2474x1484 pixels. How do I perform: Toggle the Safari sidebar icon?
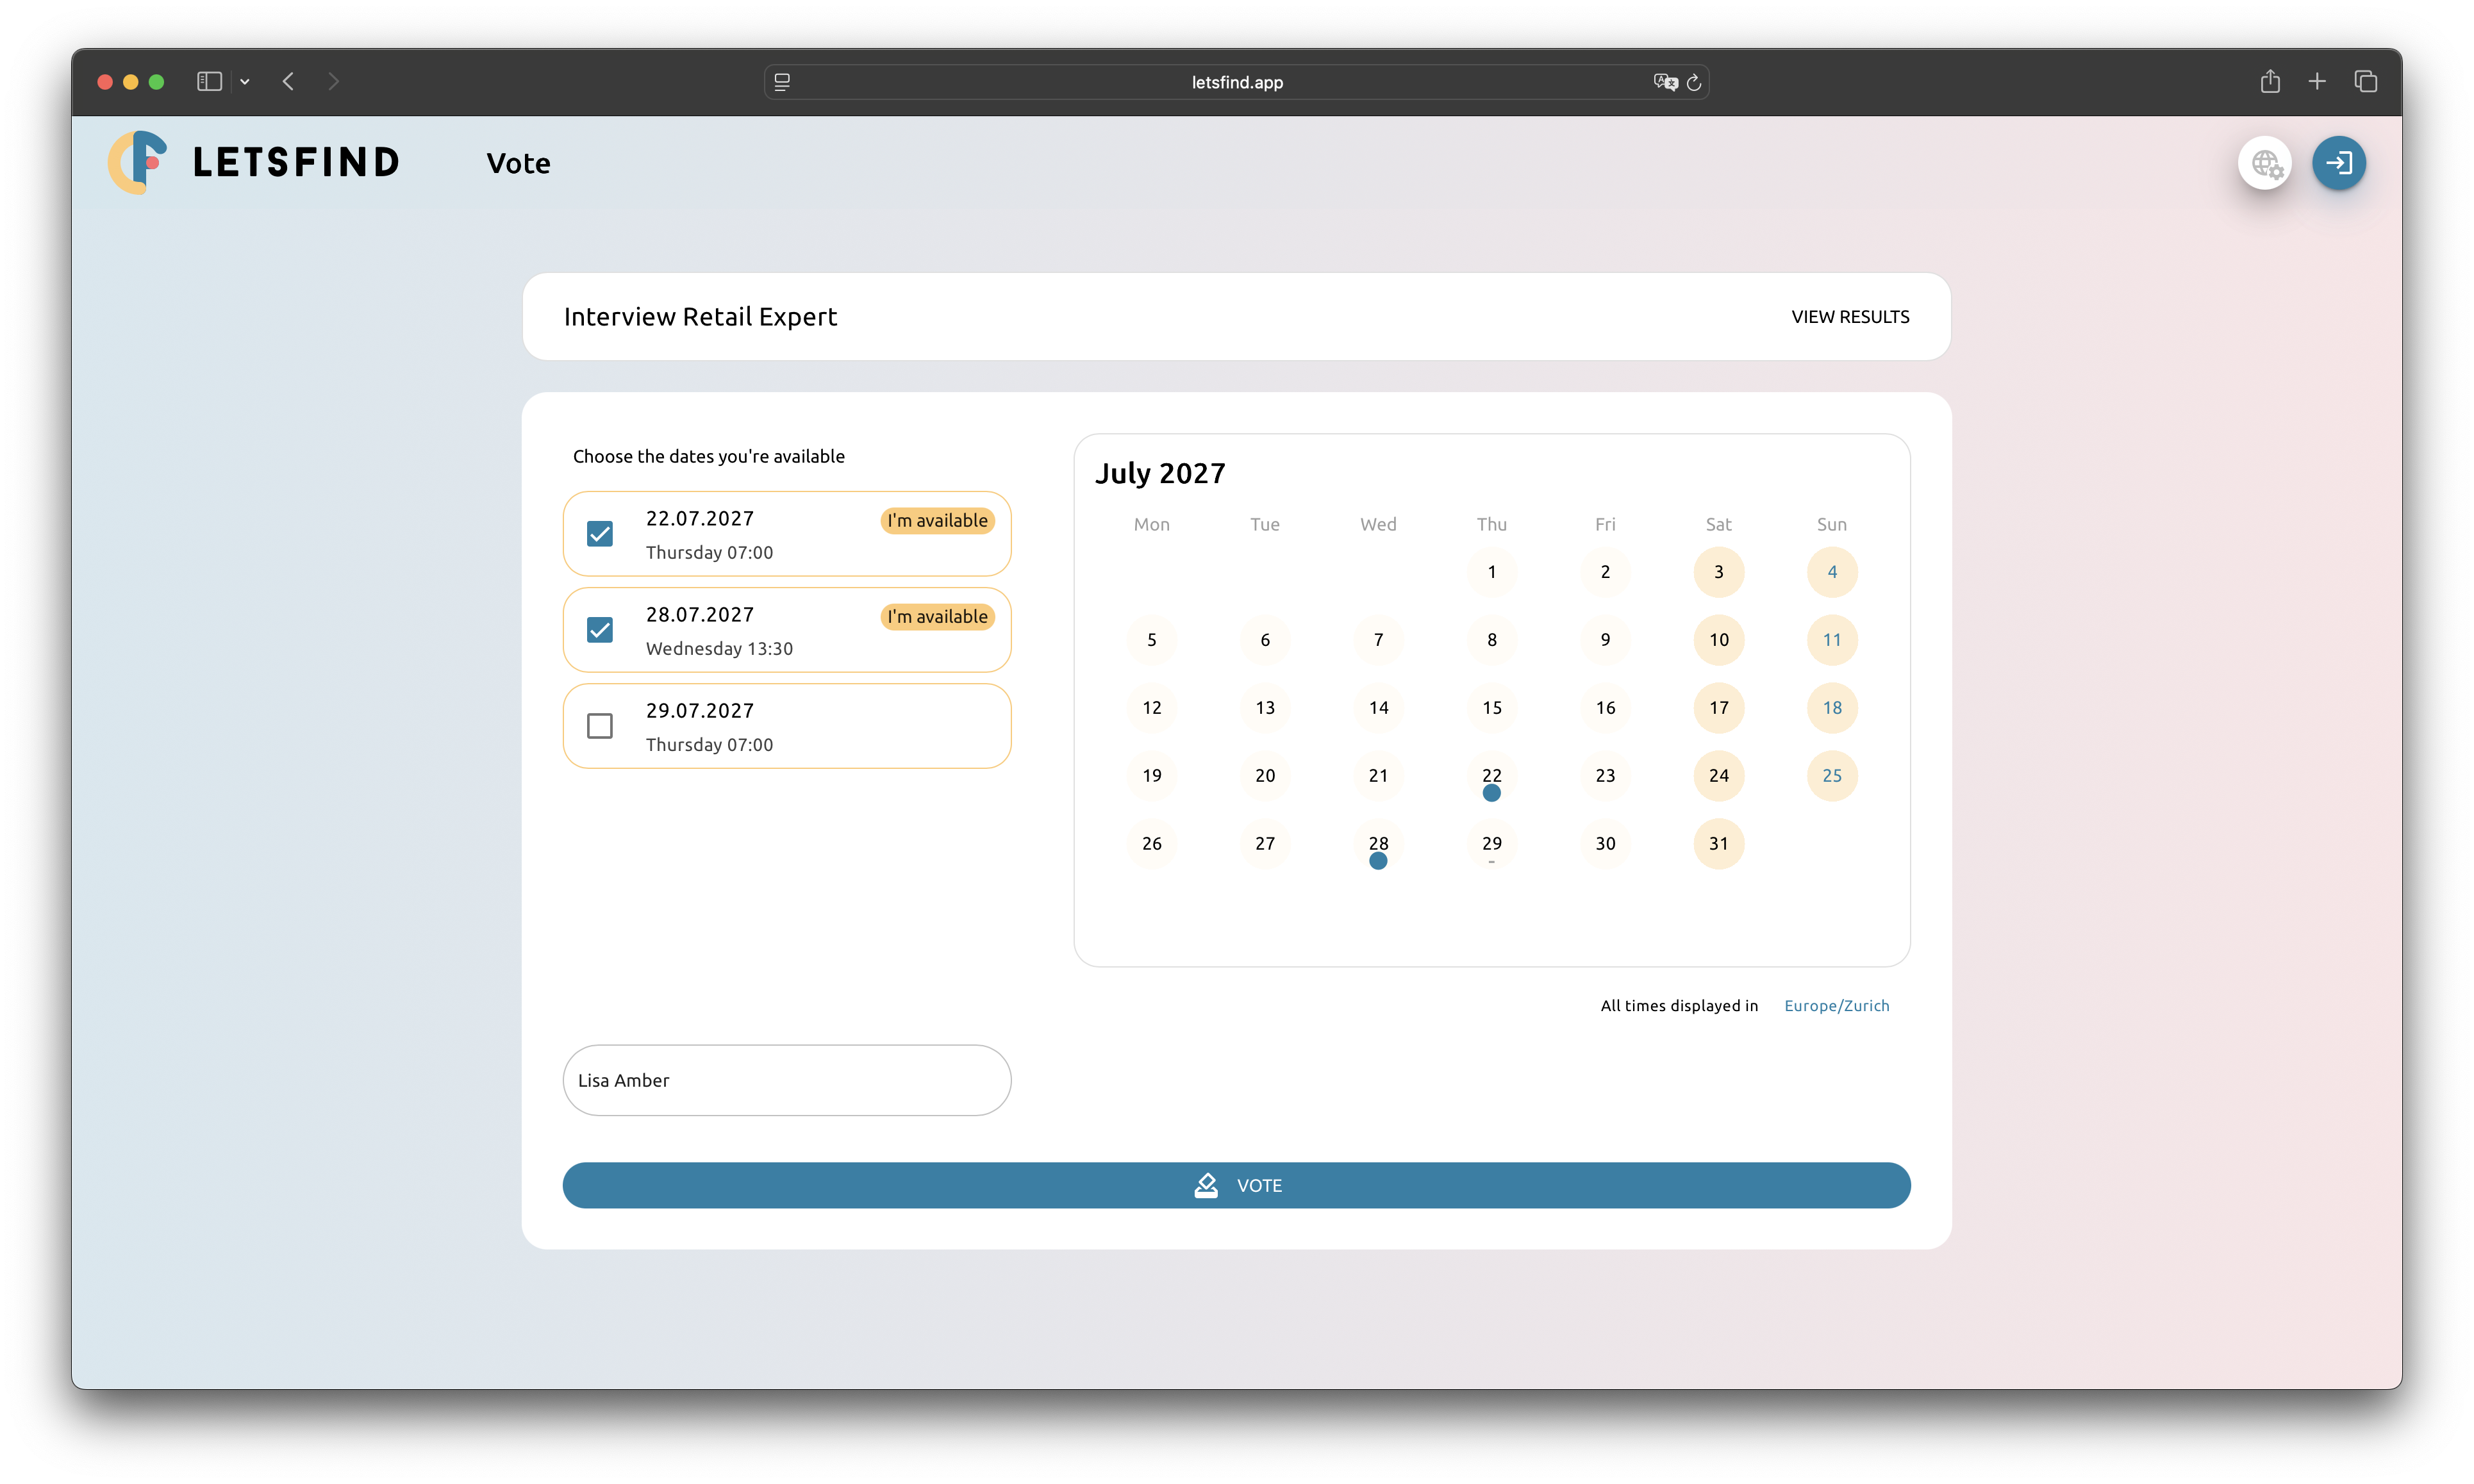[209, 82]
